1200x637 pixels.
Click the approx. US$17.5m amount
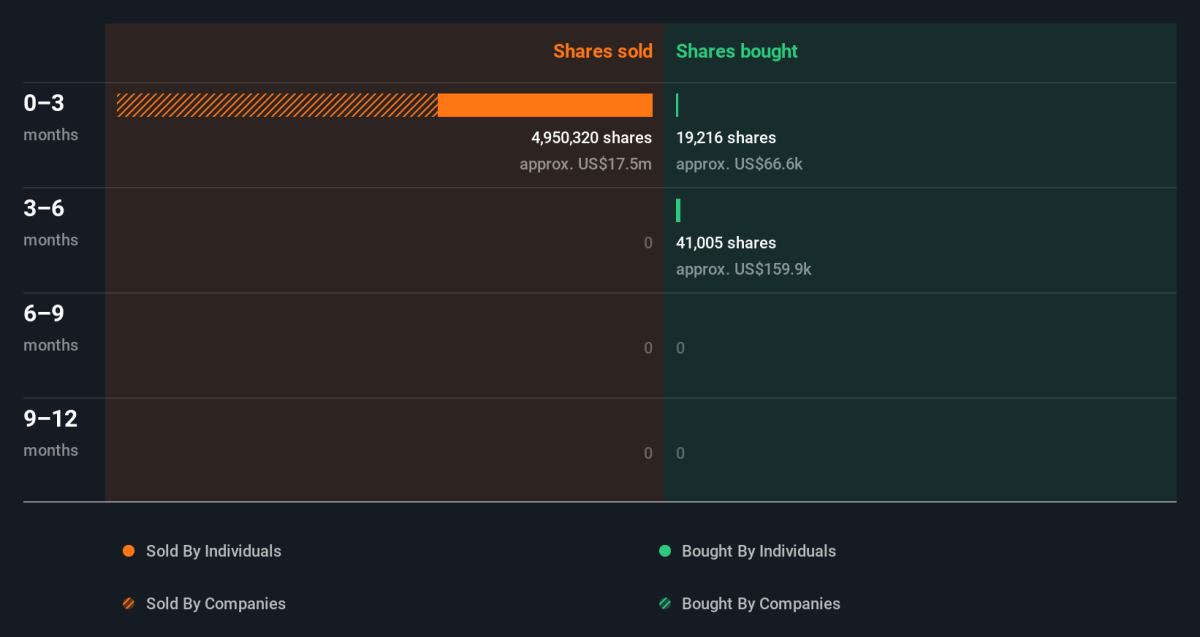[x=585, y=164]
